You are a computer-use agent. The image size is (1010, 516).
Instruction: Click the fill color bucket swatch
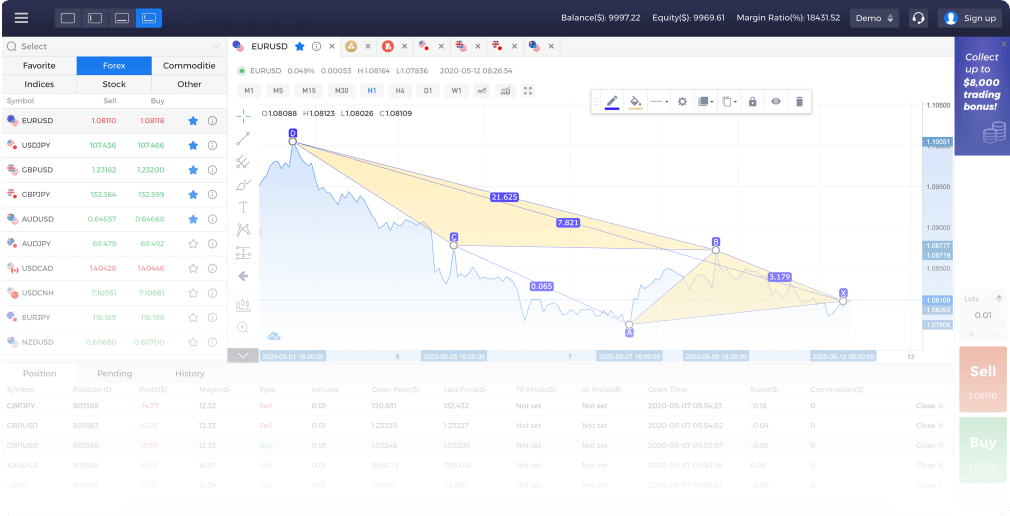[x=635, y=101]
